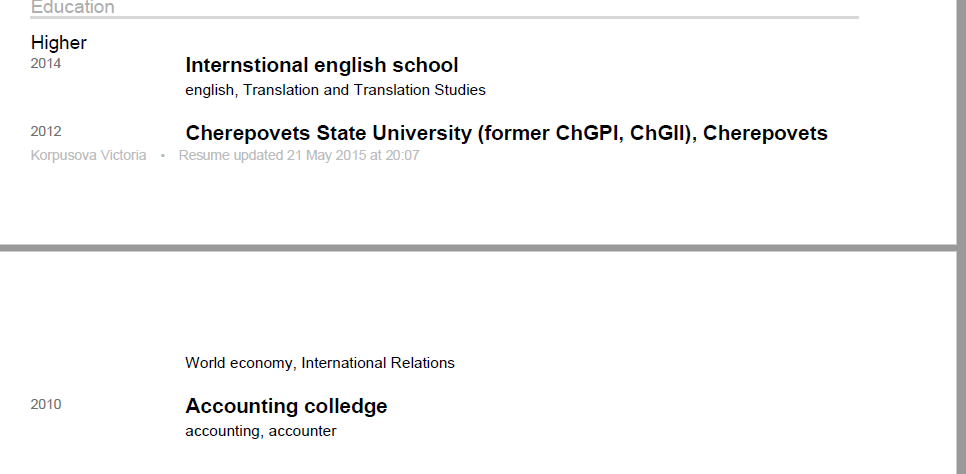
Task: Click the word Cherepovets after ChGII
Action: [x=766, y=133]
